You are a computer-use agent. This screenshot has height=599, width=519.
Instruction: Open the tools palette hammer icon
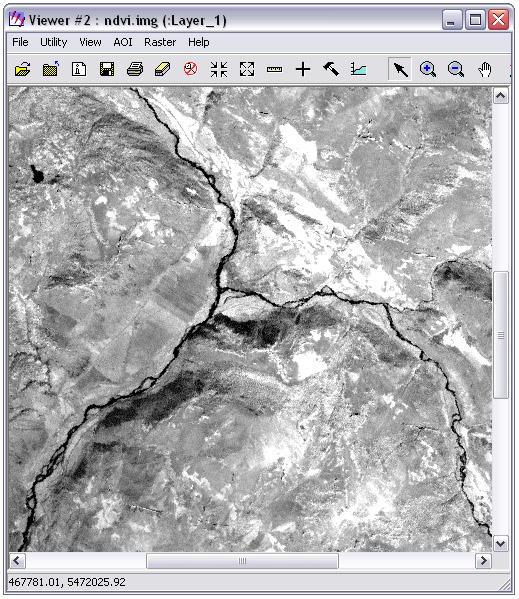coord(331,69)
